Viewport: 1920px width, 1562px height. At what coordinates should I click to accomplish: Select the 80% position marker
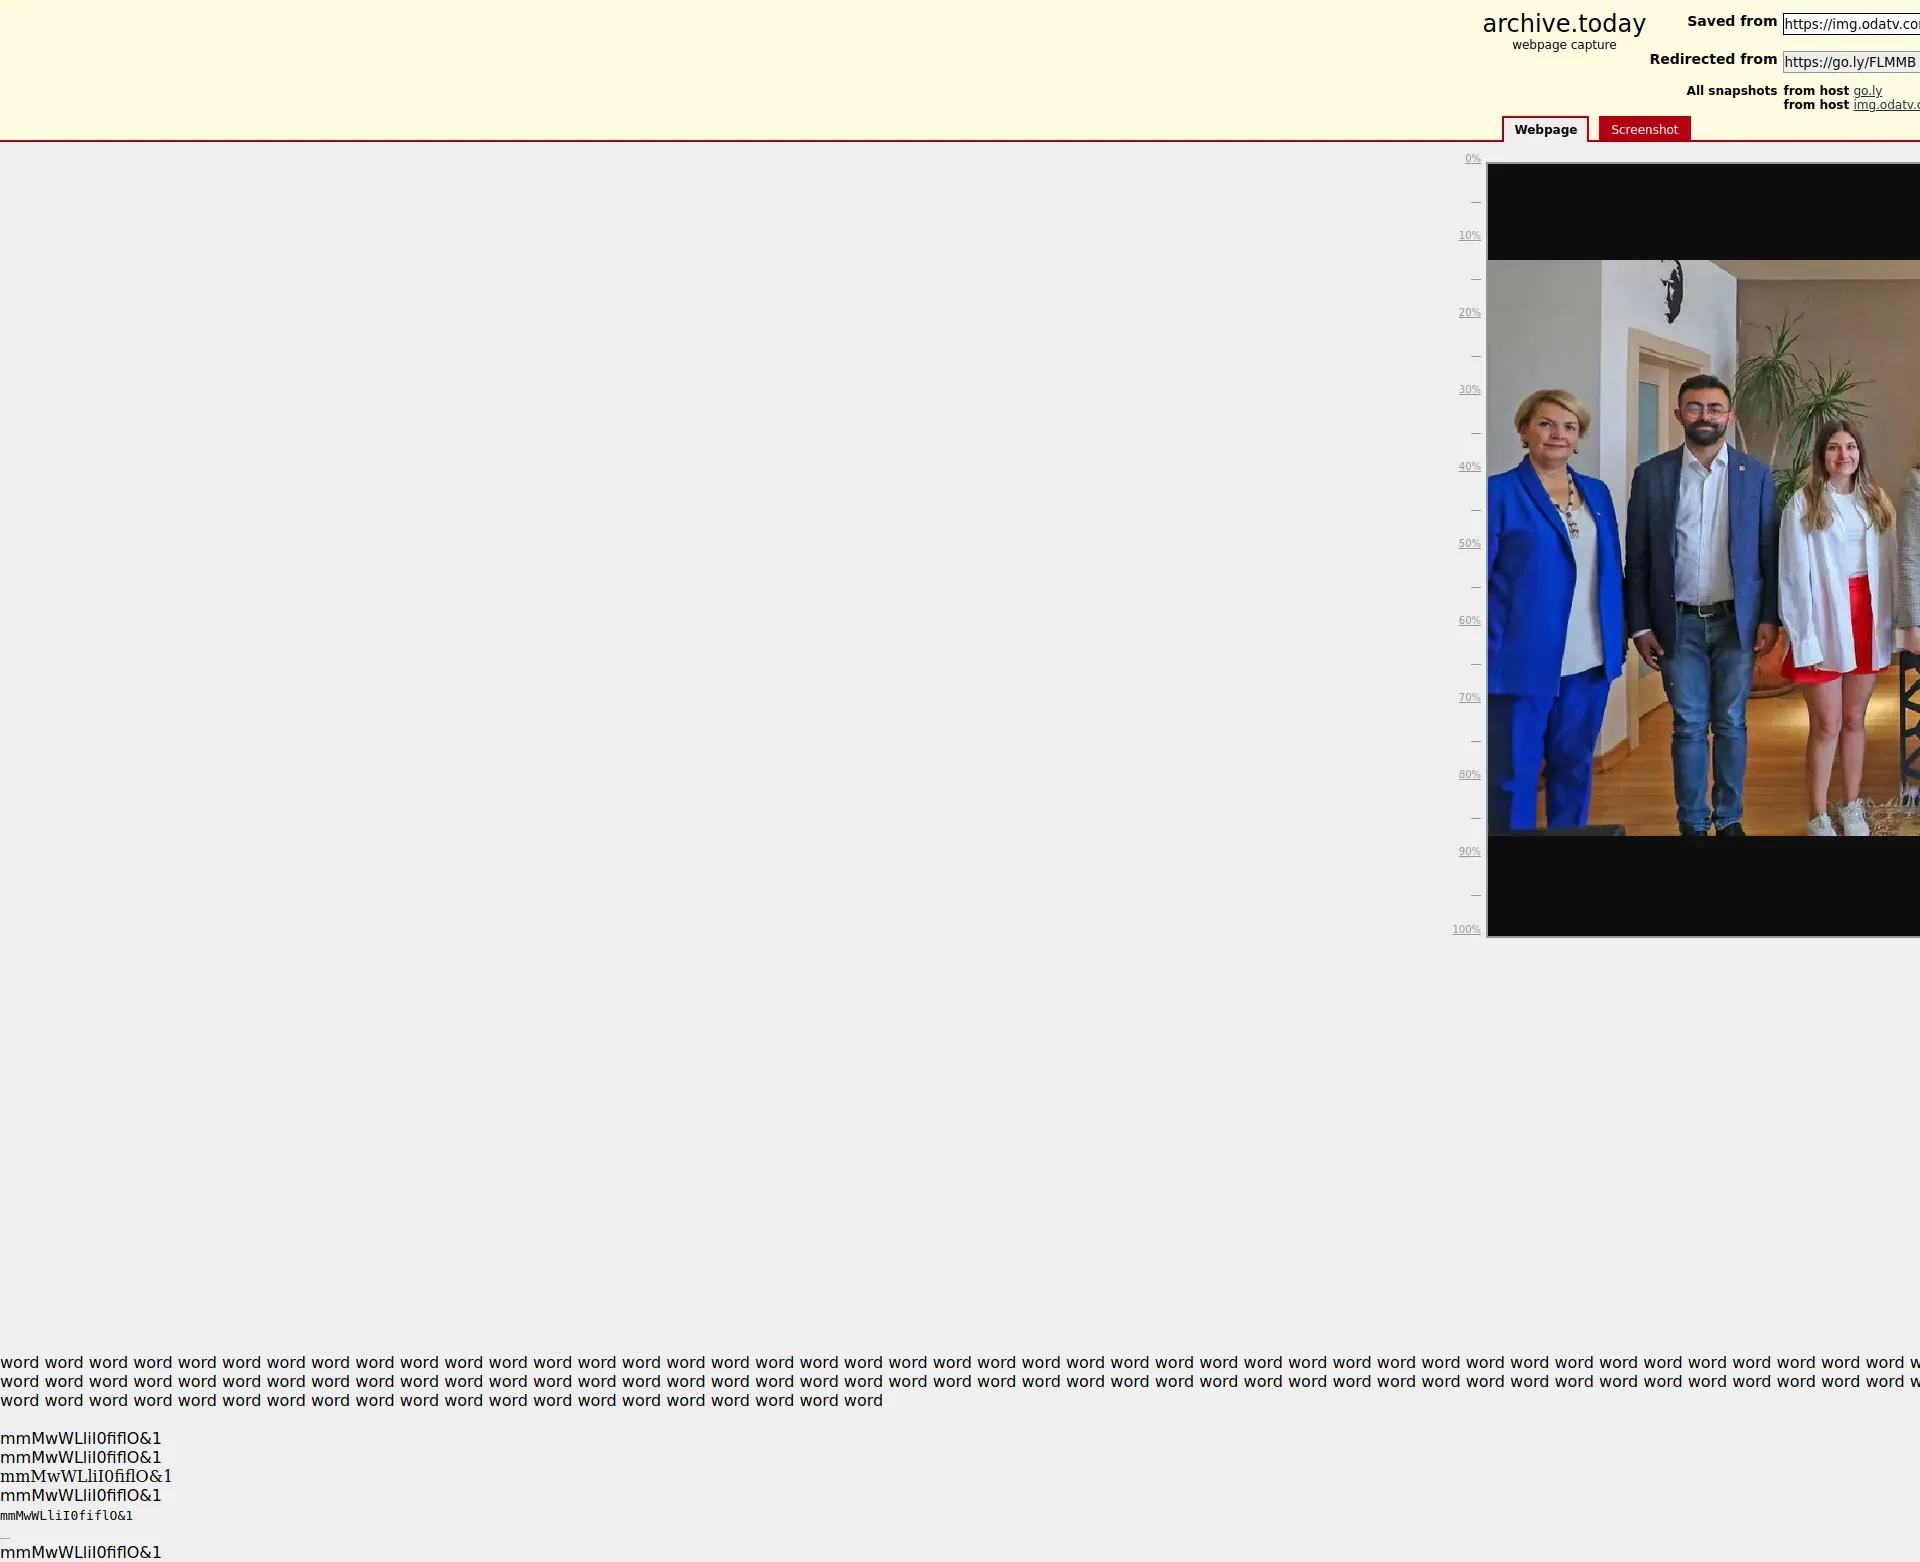(x=1469, y=775)
